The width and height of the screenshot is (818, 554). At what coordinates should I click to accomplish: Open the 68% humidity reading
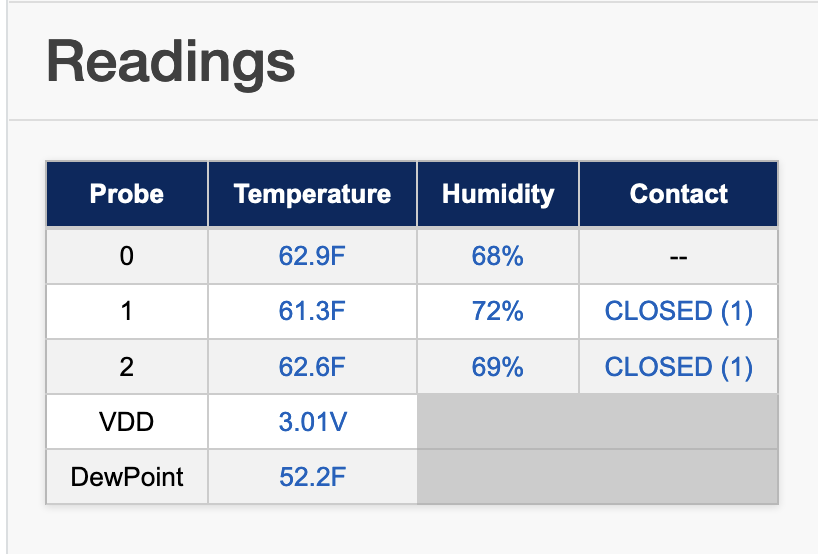pos(497,256)
